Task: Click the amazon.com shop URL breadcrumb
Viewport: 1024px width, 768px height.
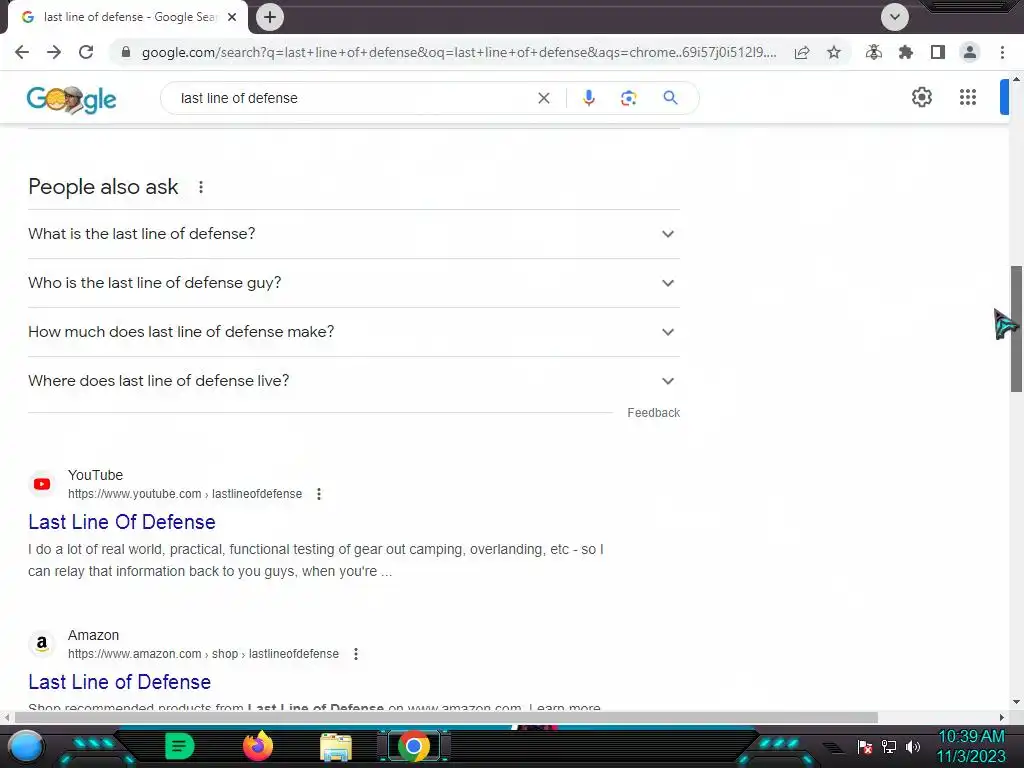Action: 203,654
